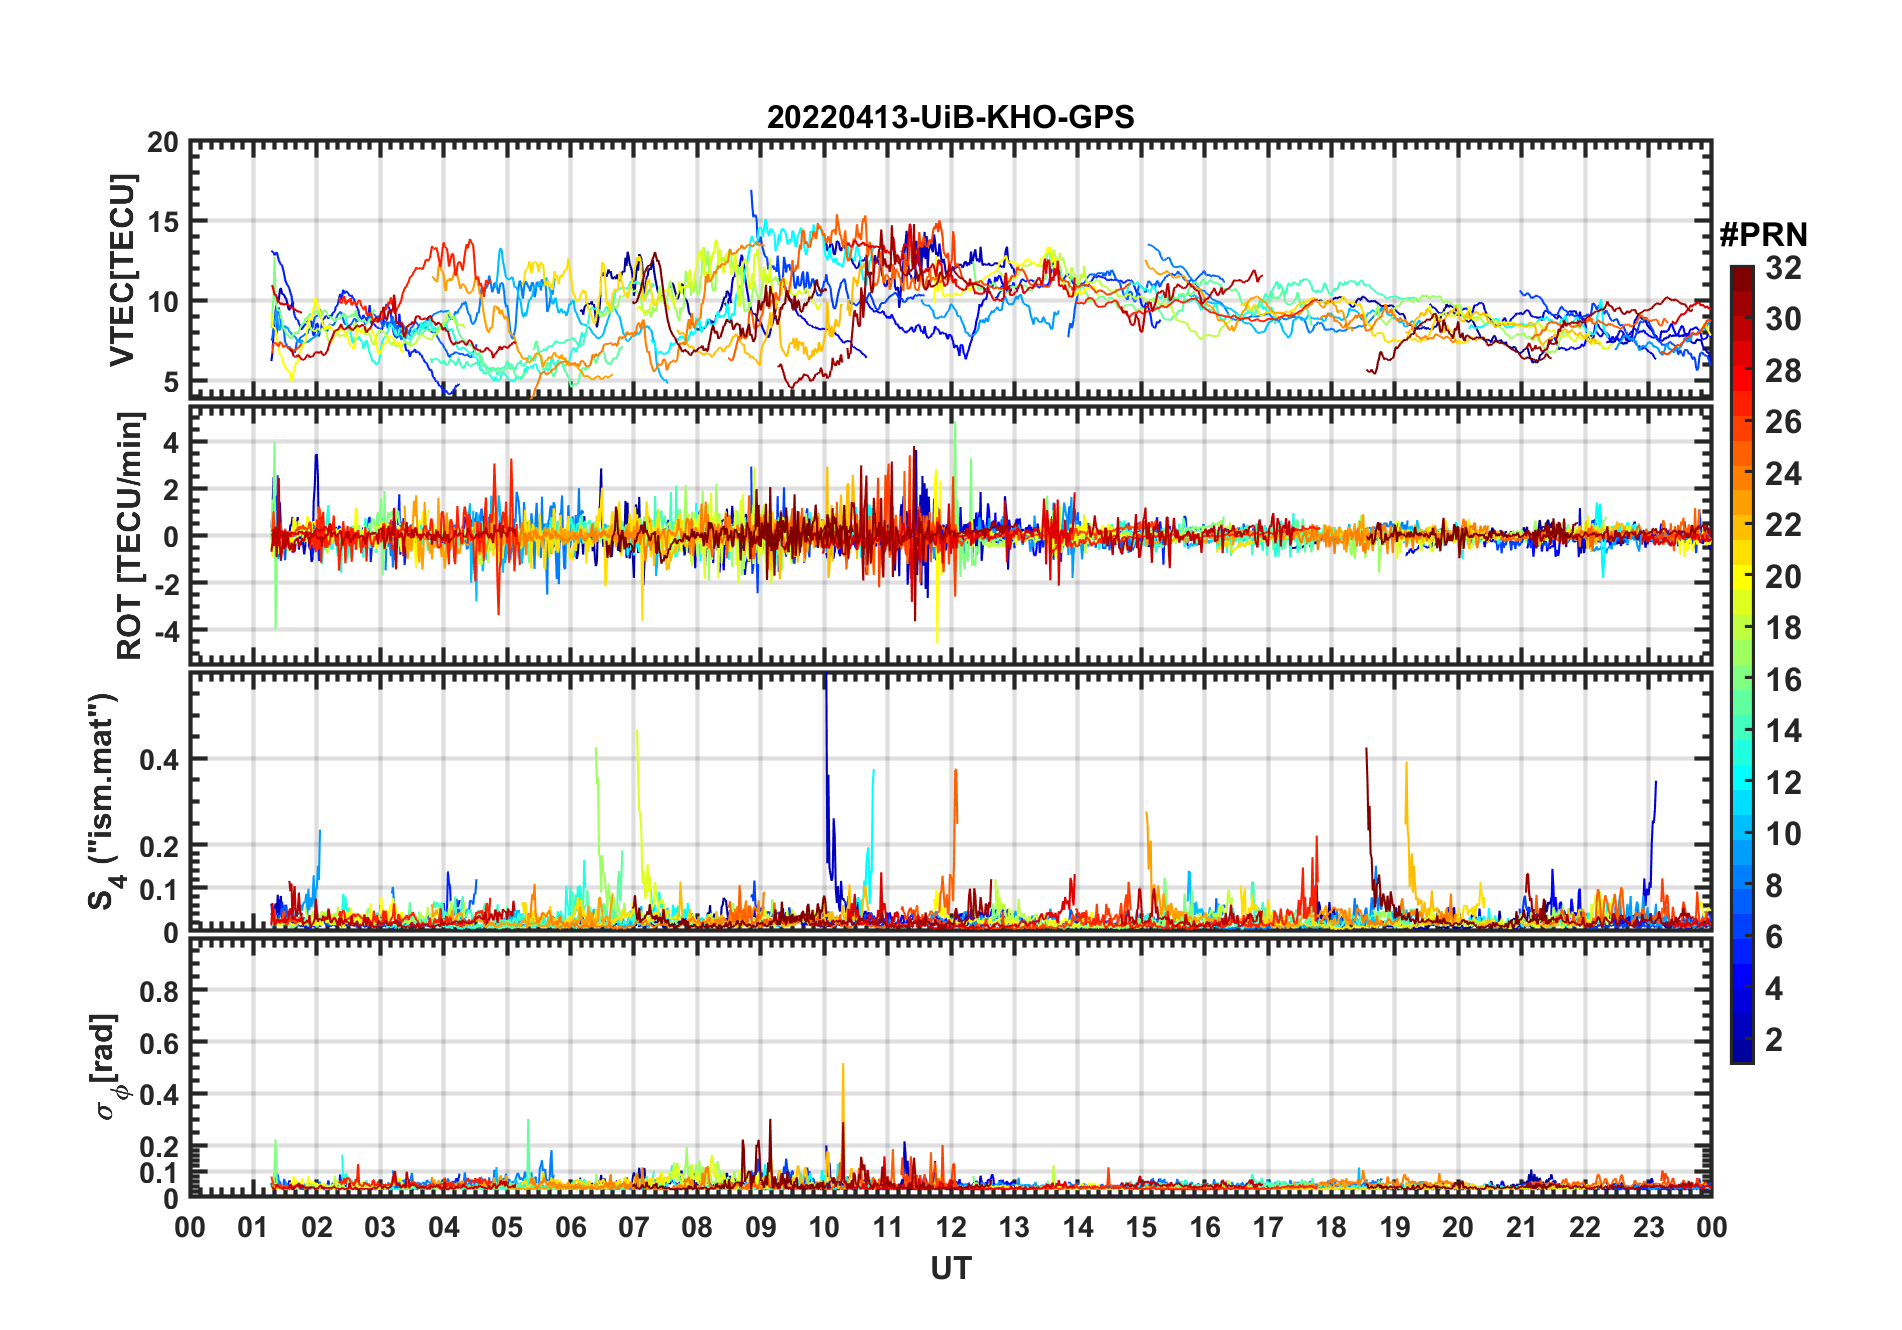Click colorbar tick label 32
The width and height of the screenshot is (1902, 1330).
click(x=1783, y=268)
